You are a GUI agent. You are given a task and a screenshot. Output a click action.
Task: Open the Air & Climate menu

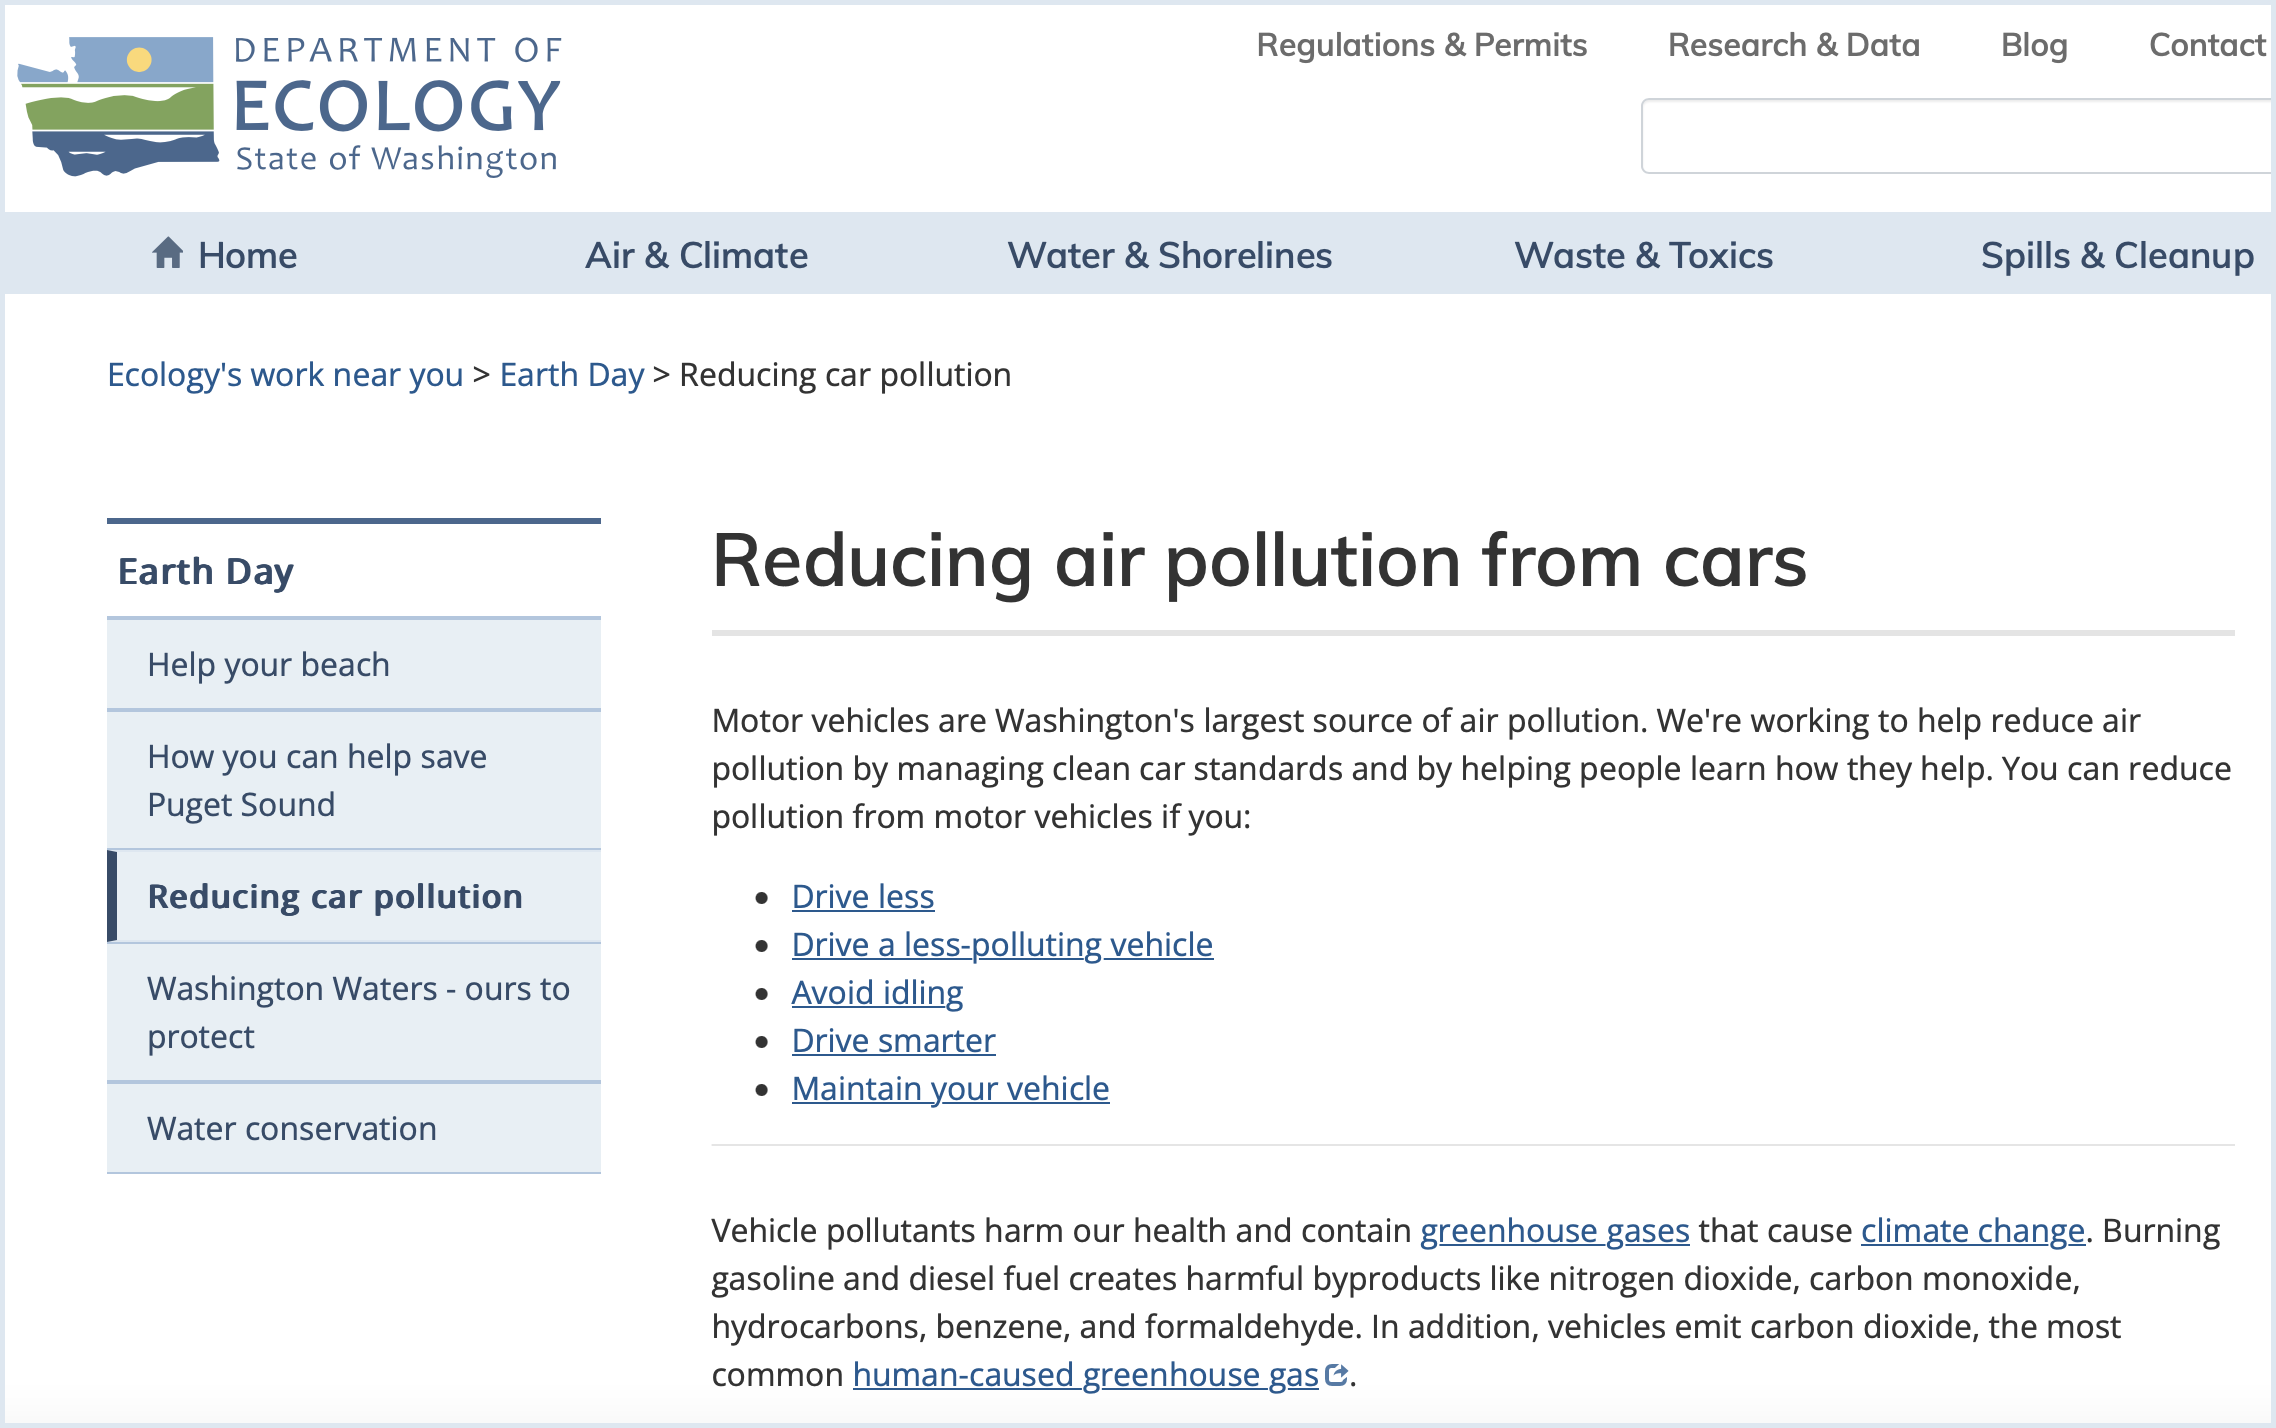coord(696,256)
